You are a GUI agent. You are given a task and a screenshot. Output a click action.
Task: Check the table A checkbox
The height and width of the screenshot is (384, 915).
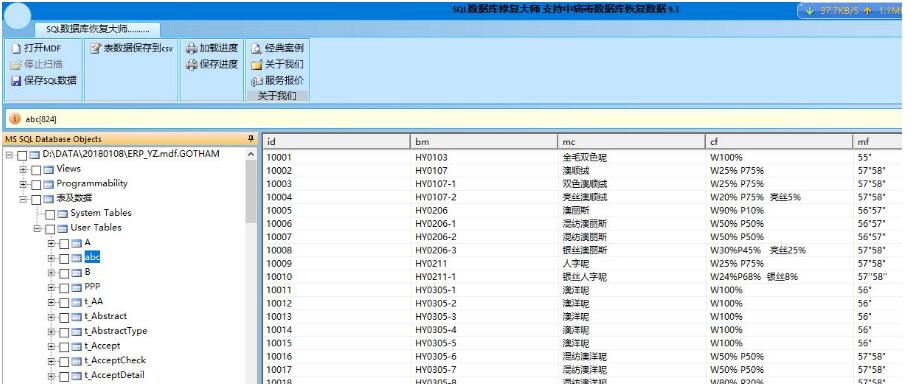pos(64,243)
